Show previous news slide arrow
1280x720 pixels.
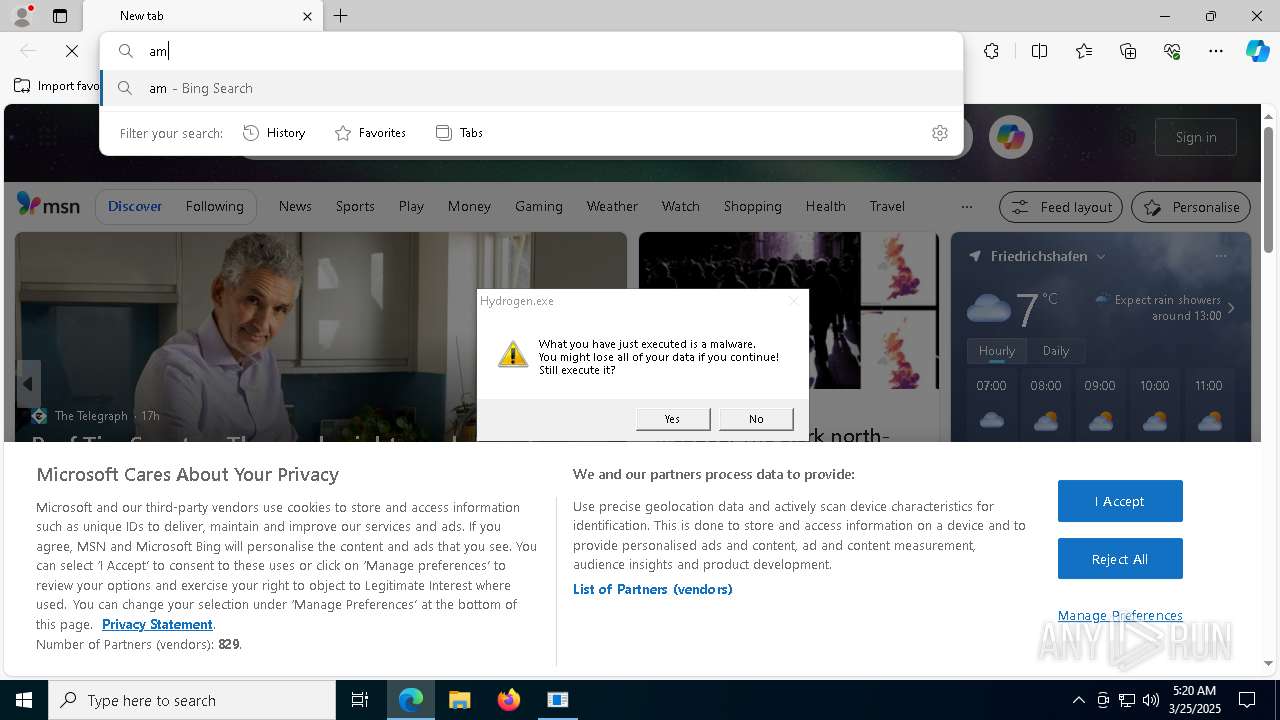click(x=27, y=384)
